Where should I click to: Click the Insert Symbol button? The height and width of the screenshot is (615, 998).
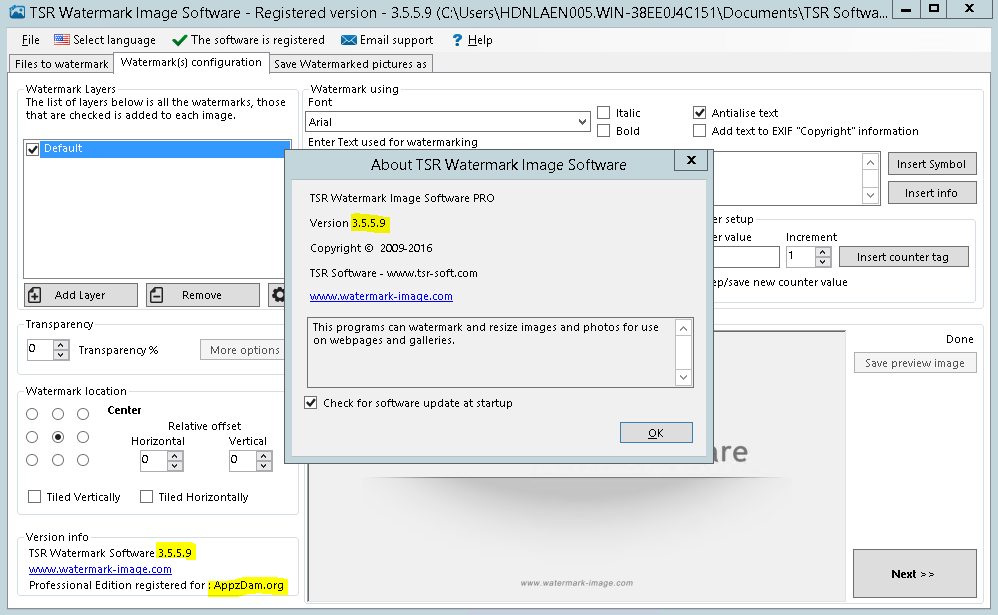[x=932, y=164]
